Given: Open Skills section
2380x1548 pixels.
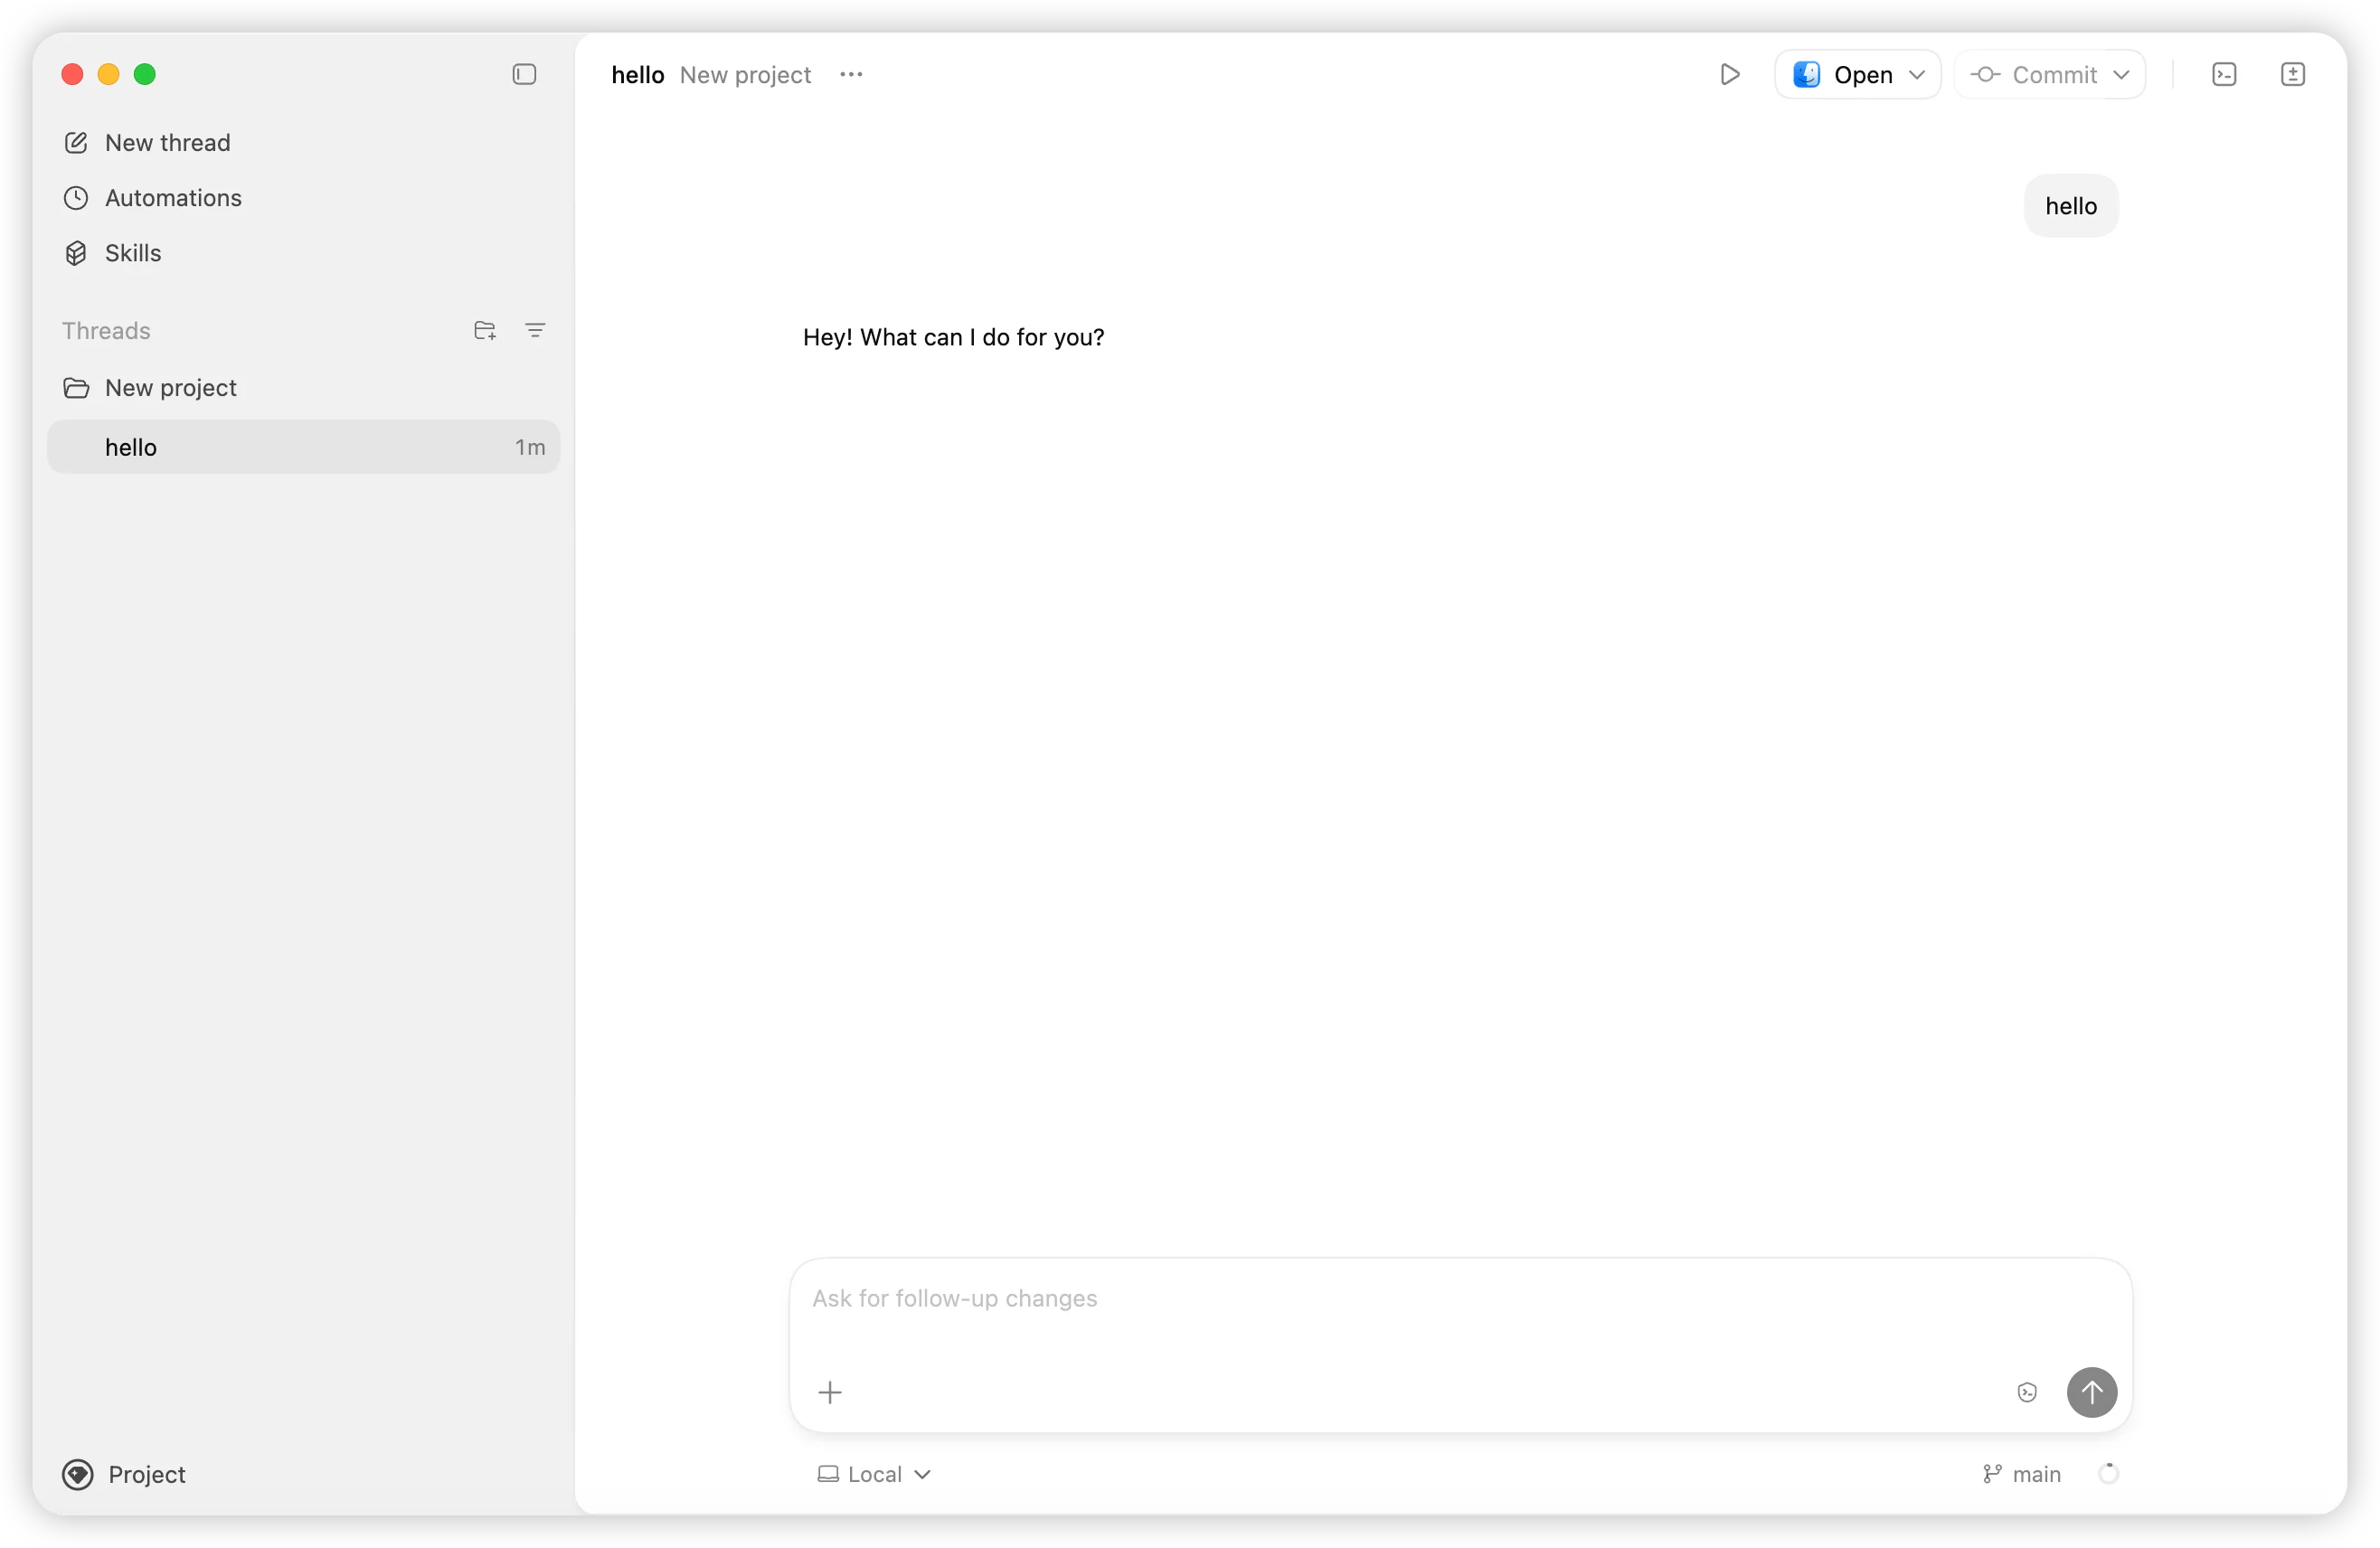Looking at the screenshot, I should click(x=112, y=253).
